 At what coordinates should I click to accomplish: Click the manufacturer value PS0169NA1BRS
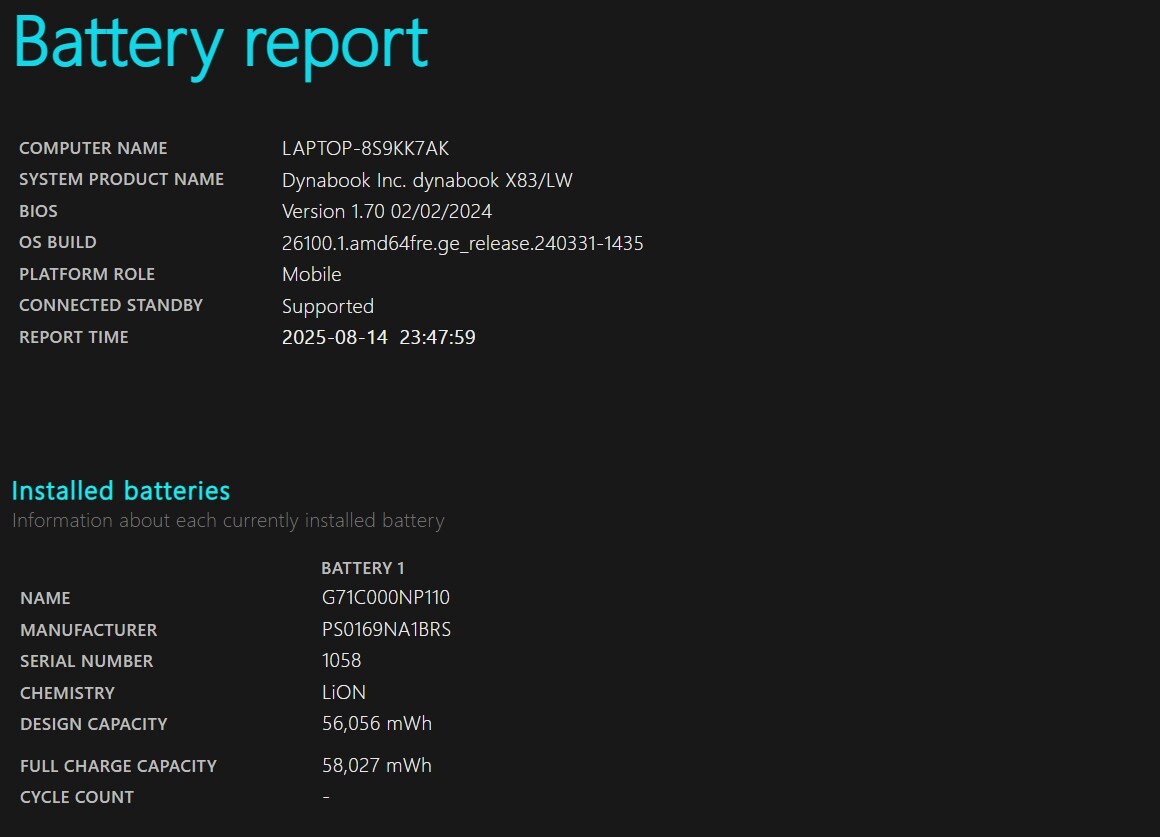point(386,630)
